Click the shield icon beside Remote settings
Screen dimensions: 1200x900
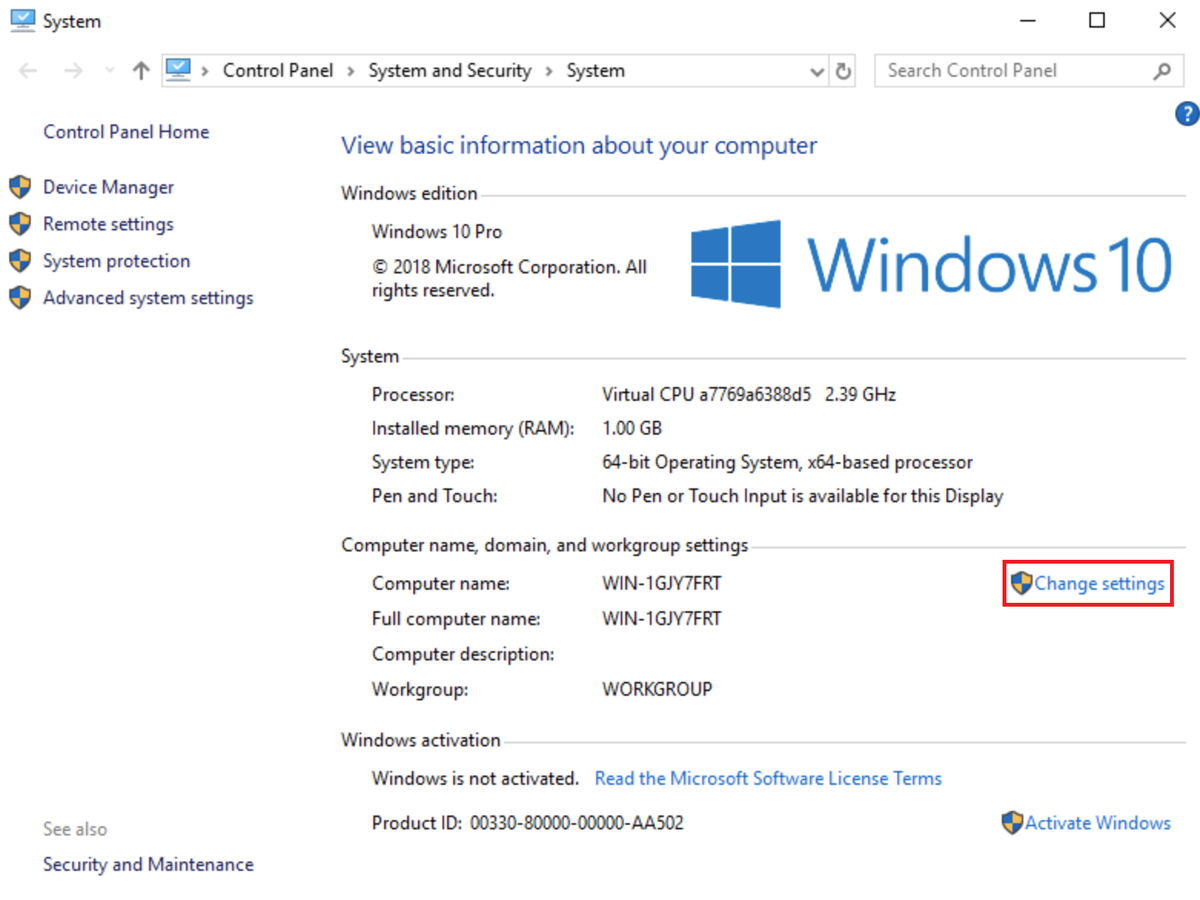click(20, 224)
